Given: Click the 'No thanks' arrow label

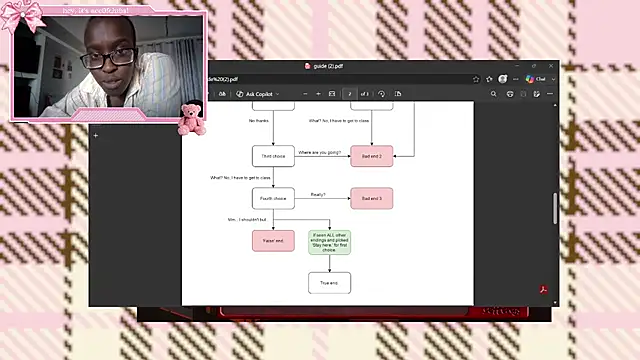Looking at the screenshot, I should (259, 121).
